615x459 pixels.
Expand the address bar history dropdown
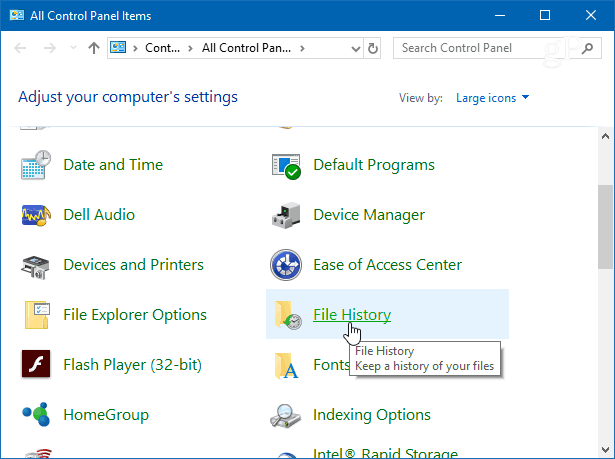point(355,49)
